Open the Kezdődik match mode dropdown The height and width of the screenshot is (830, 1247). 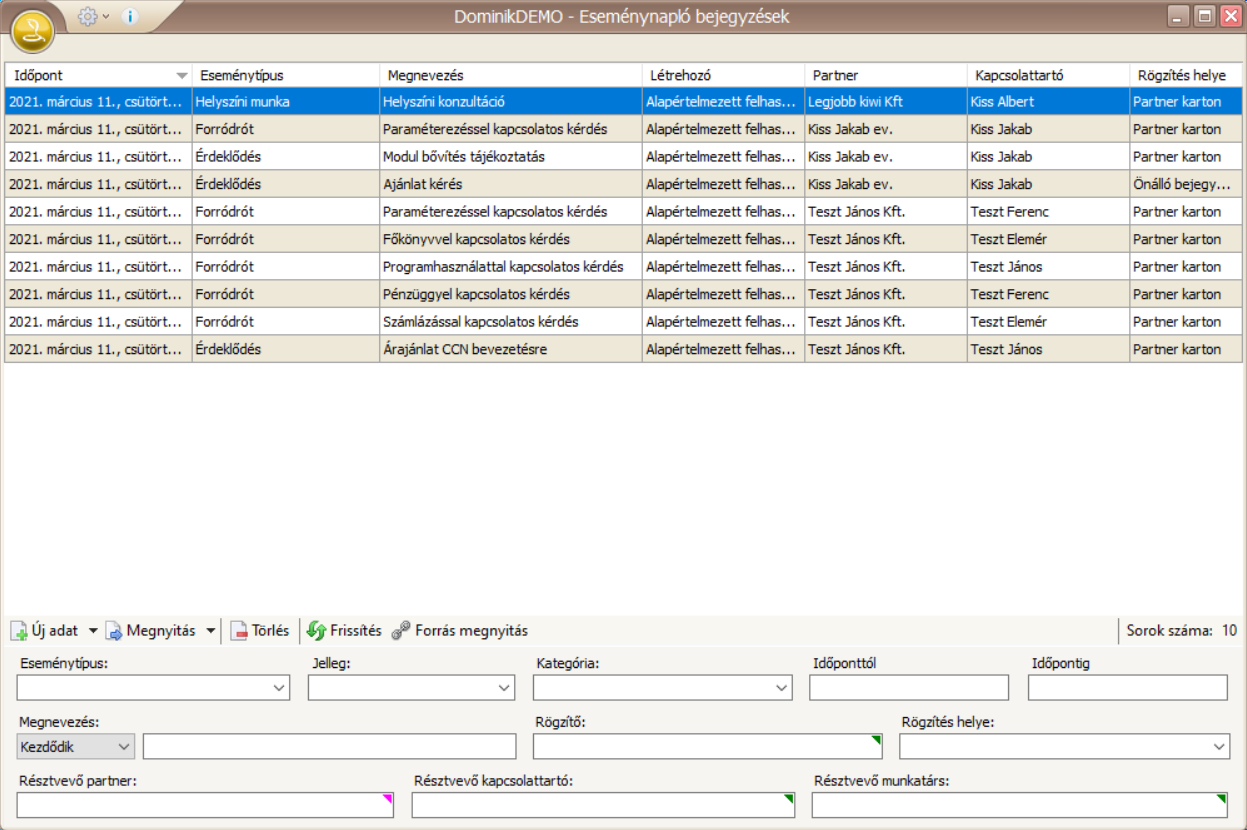point(76,747)
